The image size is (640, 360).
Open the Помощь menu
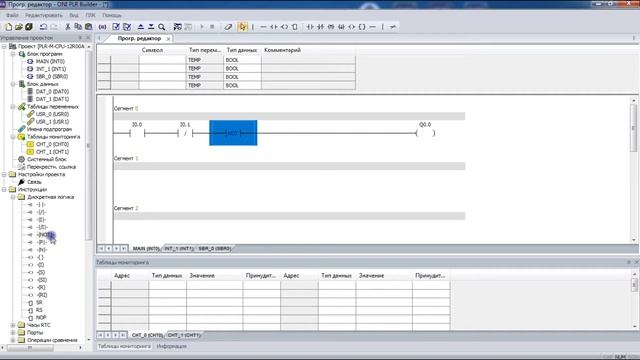coord(112,15)
